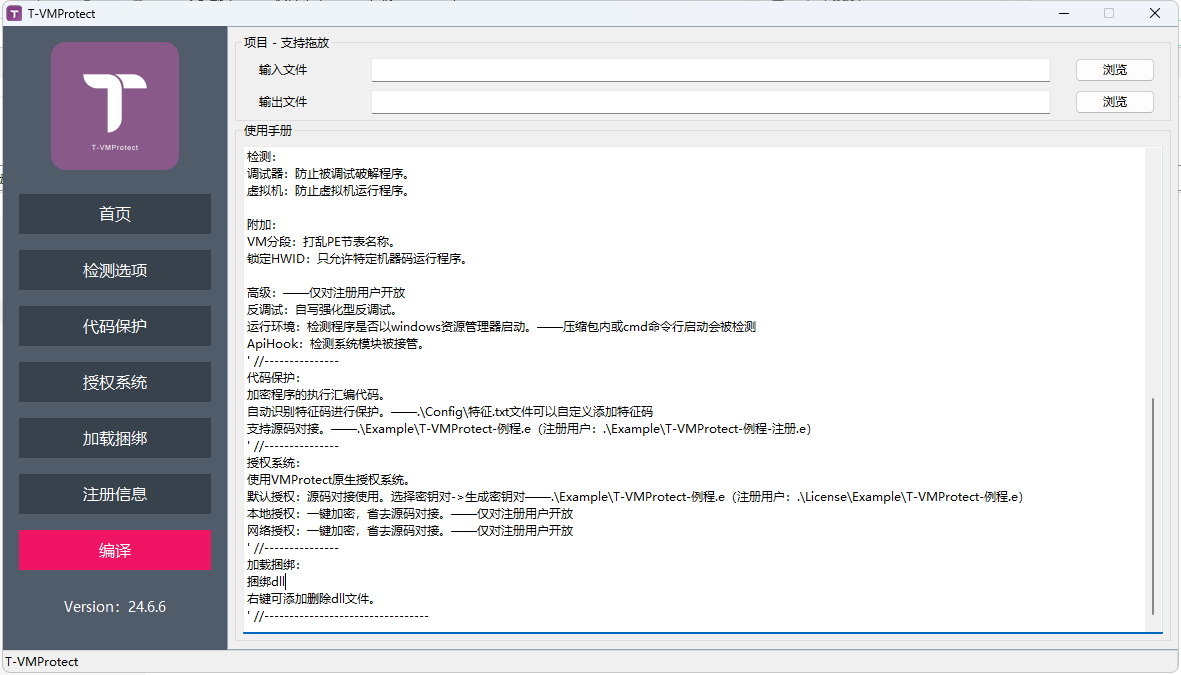The width and height of the screenshot is (1181, 675).
Task: Close the T-VMProtect window
Action: pyautogui.click(x=1155, y=14)
